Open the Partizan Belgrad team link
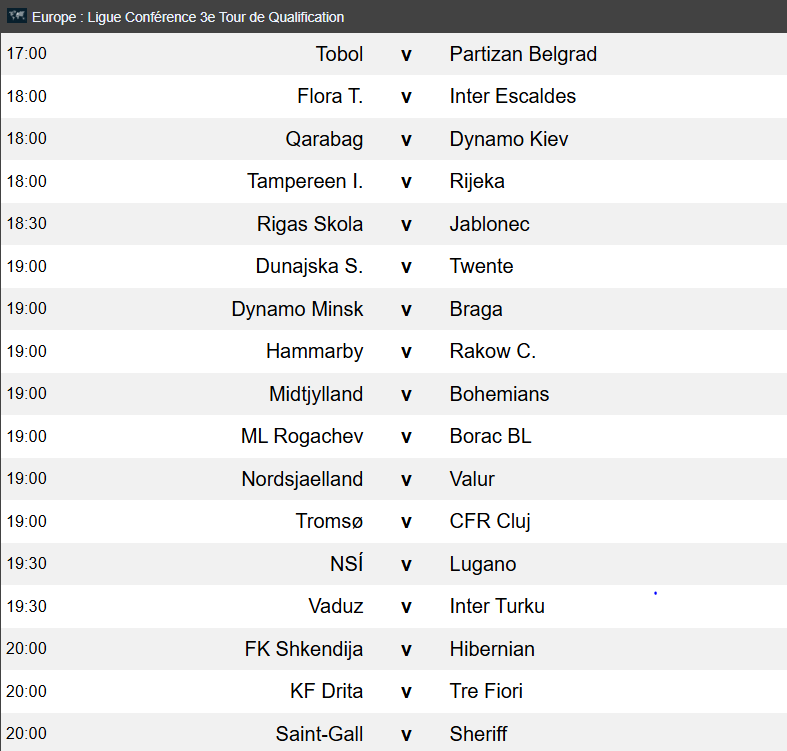The width and height of the screenshot is (787, 751). [x=523, y=54]
